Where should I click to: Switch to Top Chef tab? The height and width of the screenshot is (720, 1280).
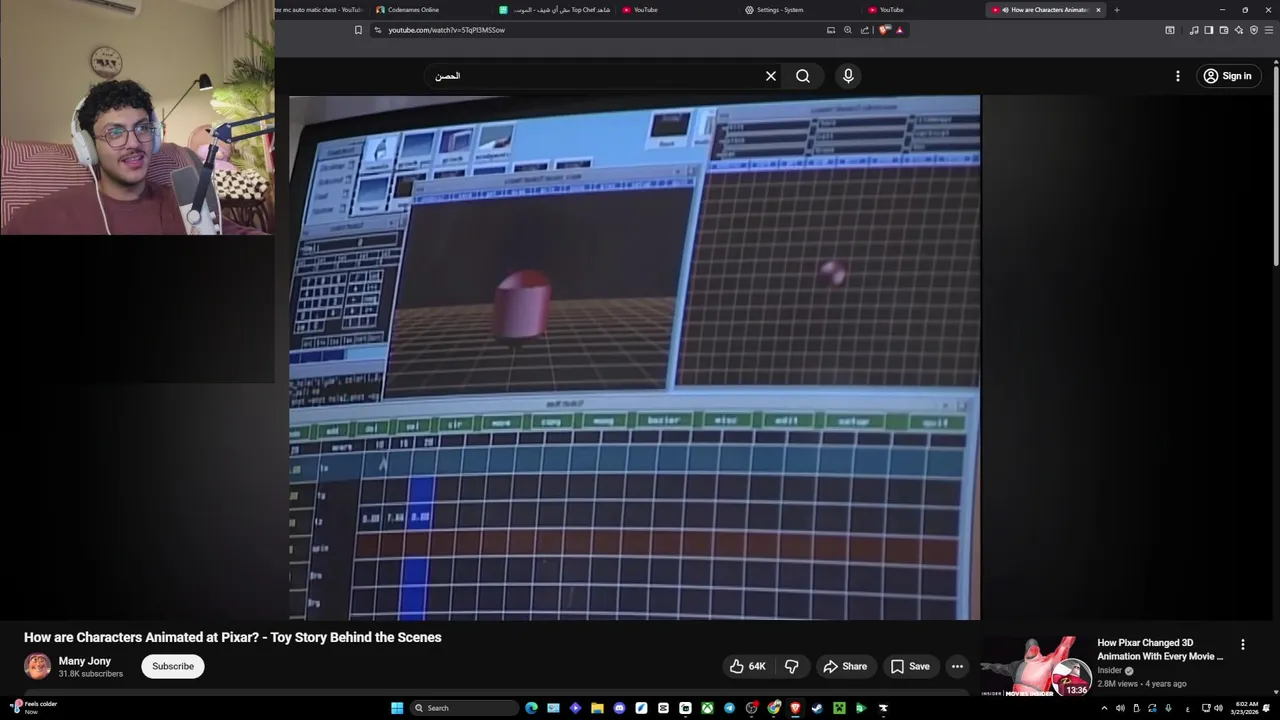(555, 10)
